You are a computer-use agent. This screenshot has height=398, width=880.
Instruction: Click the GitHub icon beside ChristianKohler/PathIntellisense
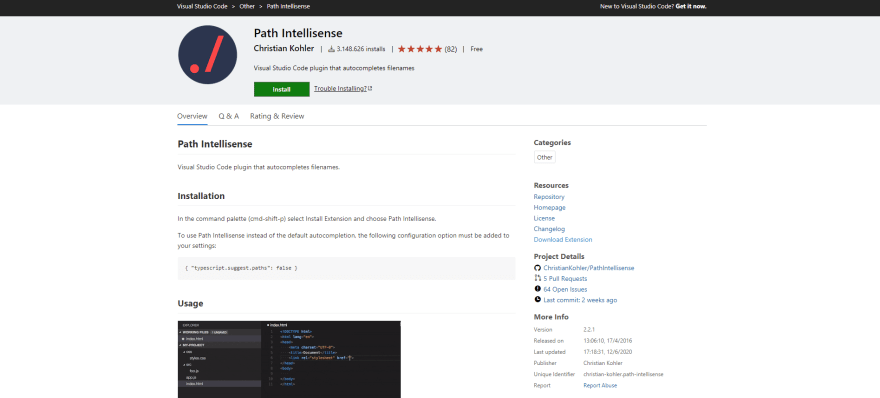(538, 268)
